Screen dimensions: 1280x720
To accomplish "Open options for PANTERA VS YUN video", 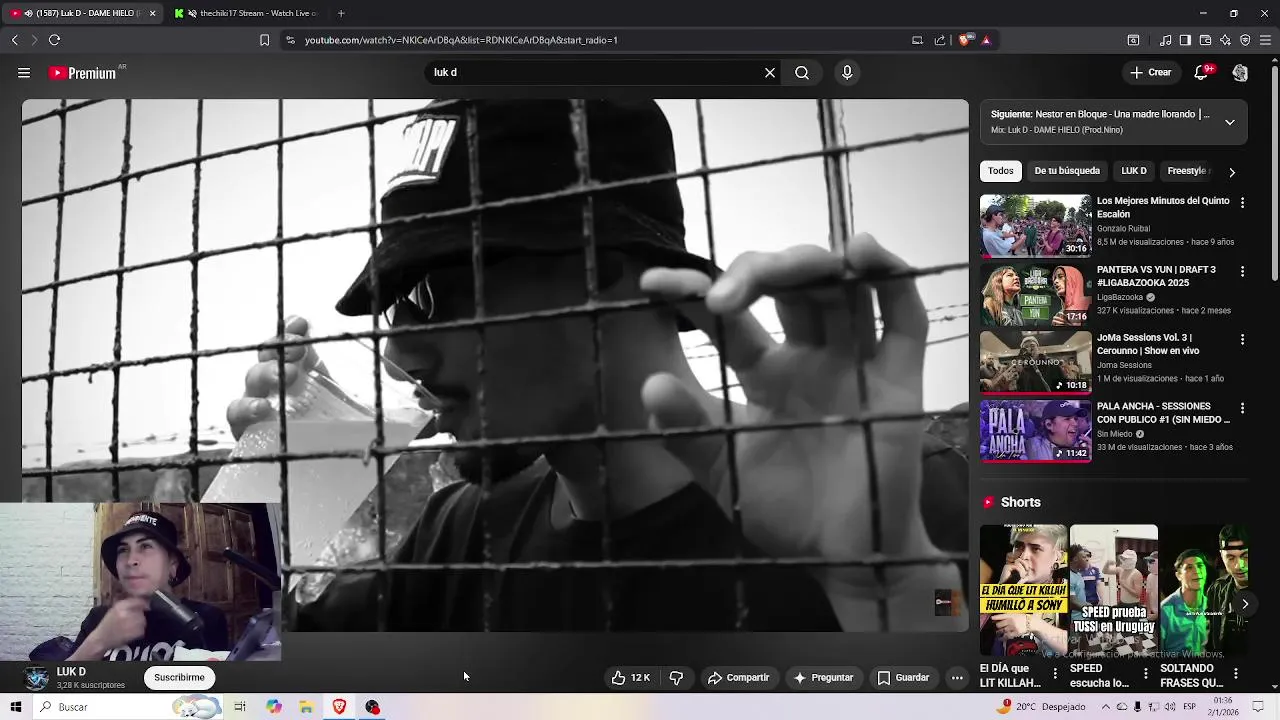I will [1242, 271].
